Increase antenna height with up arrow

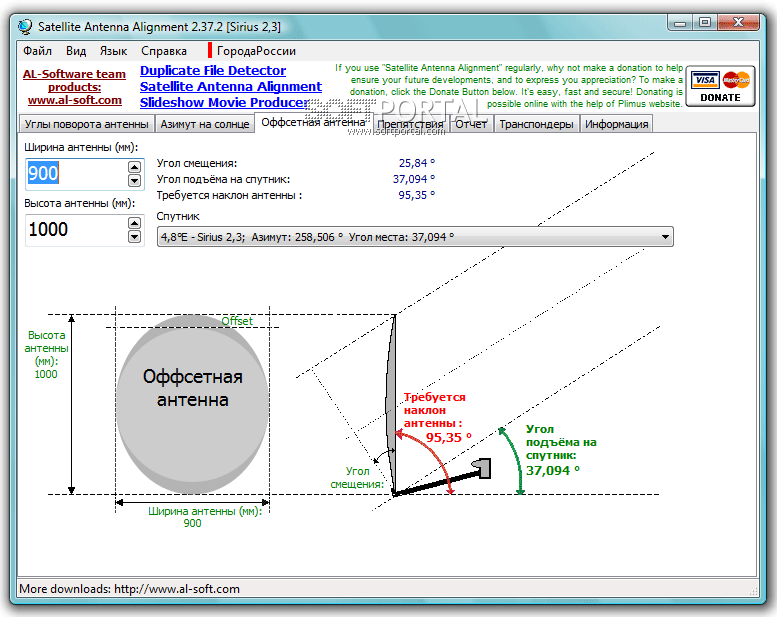(134, 223)
